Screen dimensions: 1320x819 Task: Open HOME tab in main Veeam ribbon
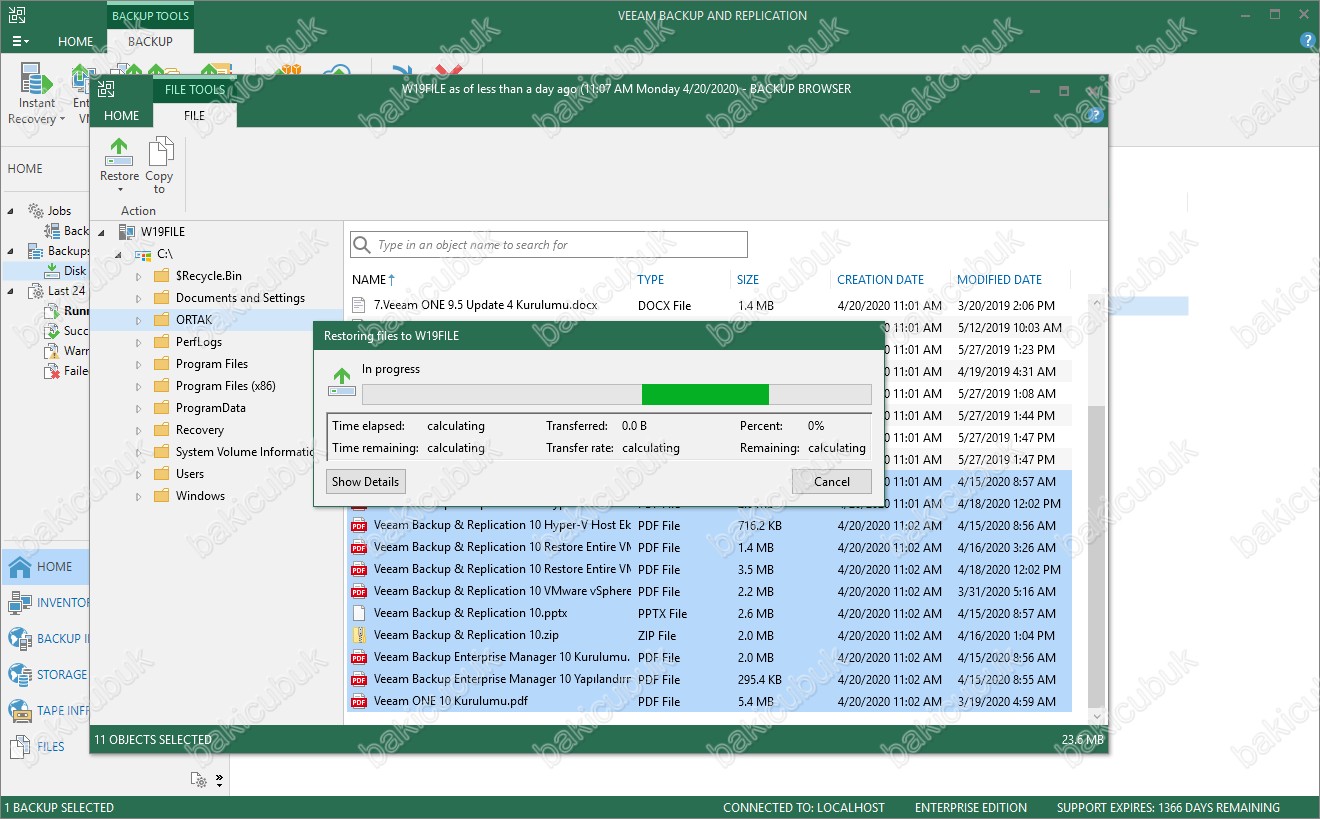tap(75, 42)
